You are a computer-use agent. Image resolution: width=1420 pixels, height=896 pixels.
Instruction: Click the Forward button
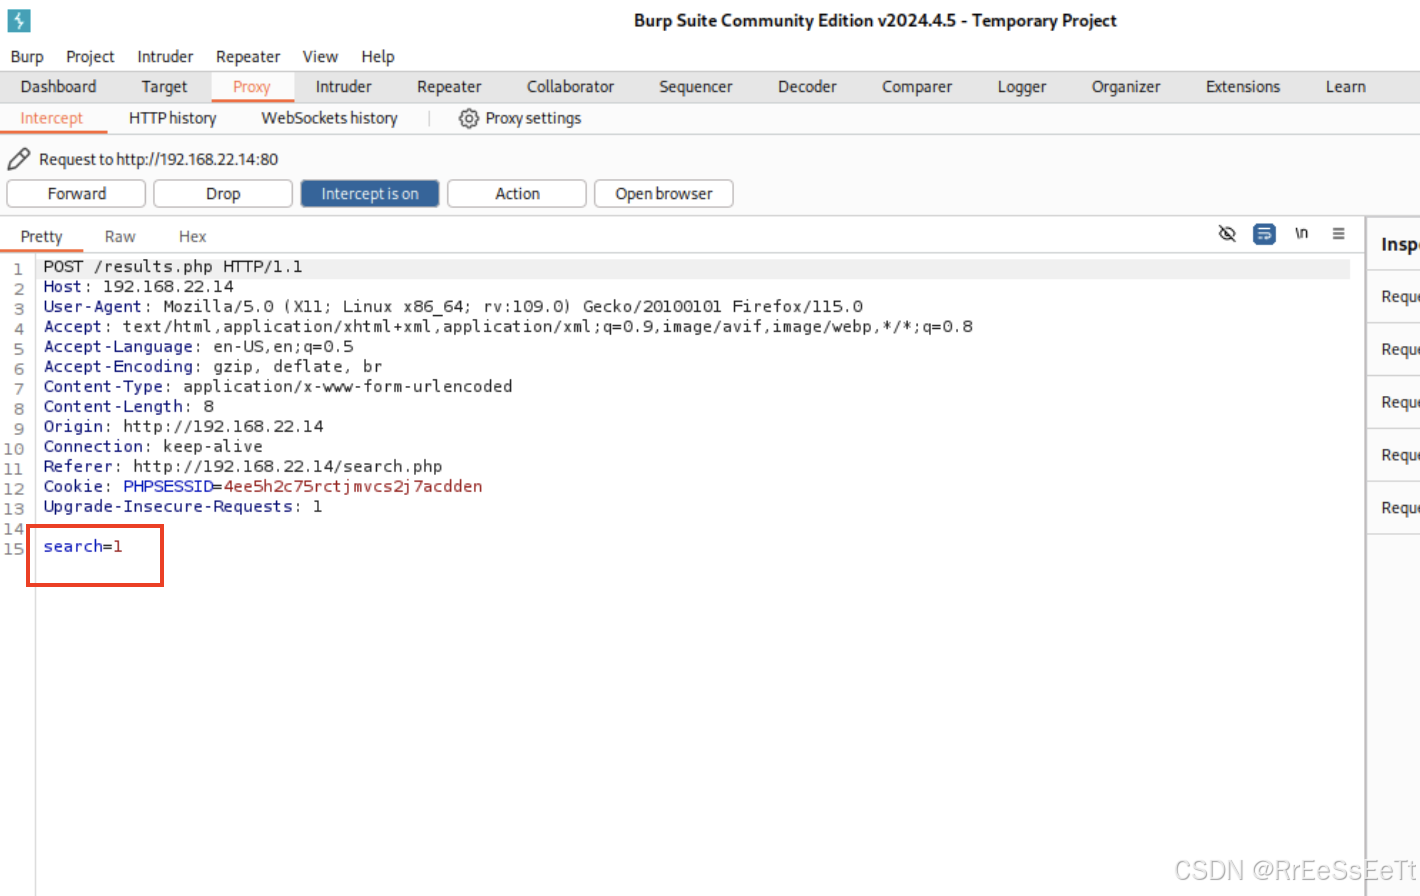pos(76,194)
